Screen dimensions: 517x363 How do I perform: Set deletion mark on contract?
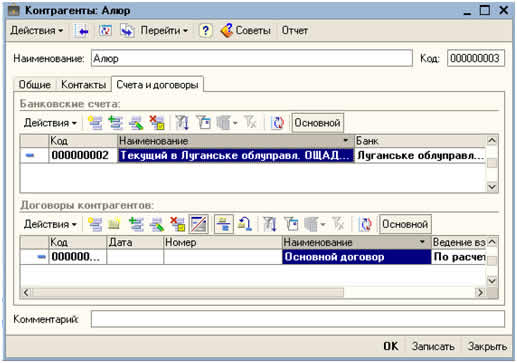[177, 224]
